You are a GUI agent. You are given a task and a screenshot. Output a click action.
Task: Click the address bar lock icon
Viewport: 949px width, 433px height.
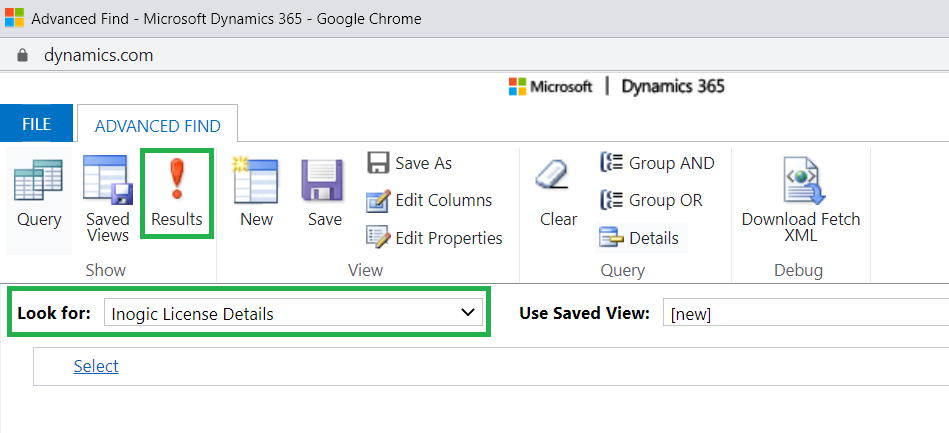(23, 55)
